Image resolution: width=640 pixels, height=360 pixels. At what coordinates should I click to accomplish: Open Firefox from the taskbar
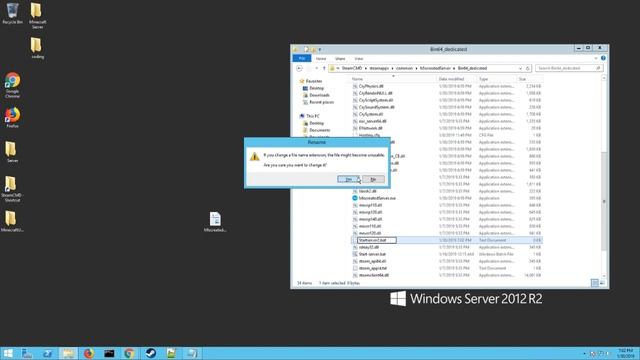89,353
